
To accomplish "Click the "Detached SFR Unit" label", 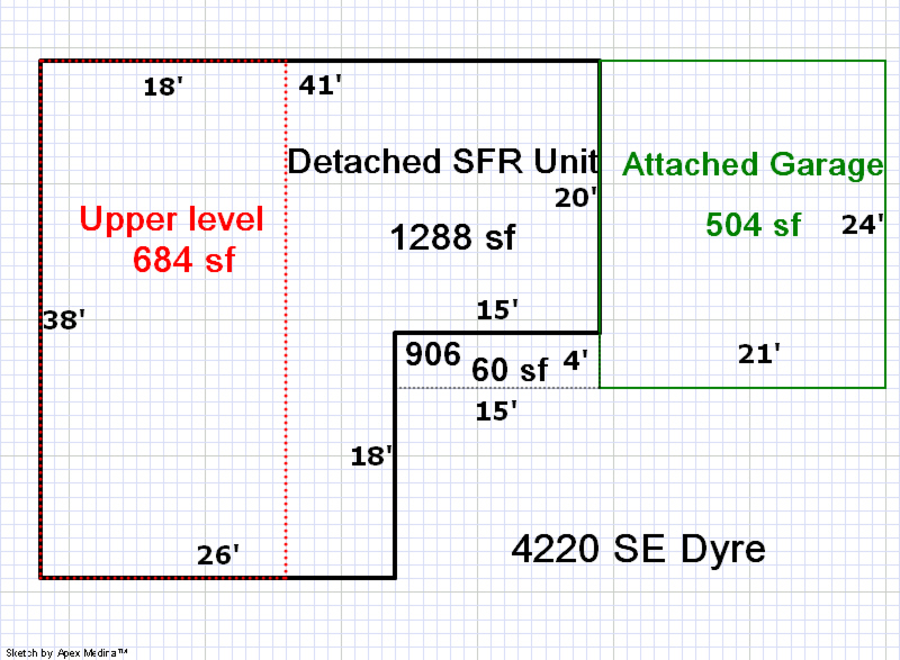I will click(x=443, y=161).
